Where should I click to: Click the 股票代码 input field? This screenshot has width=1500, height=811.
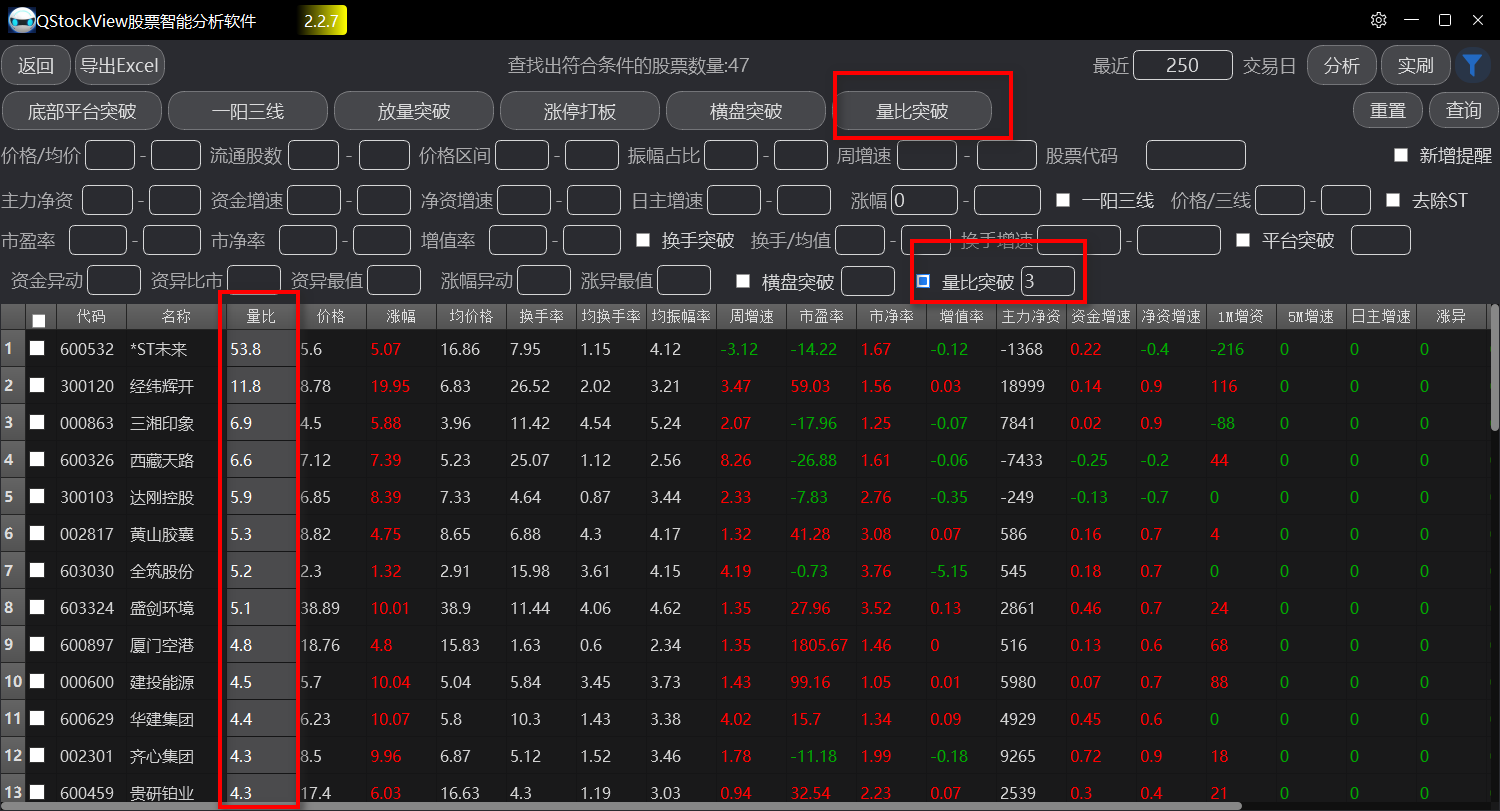coord(1196,156)
